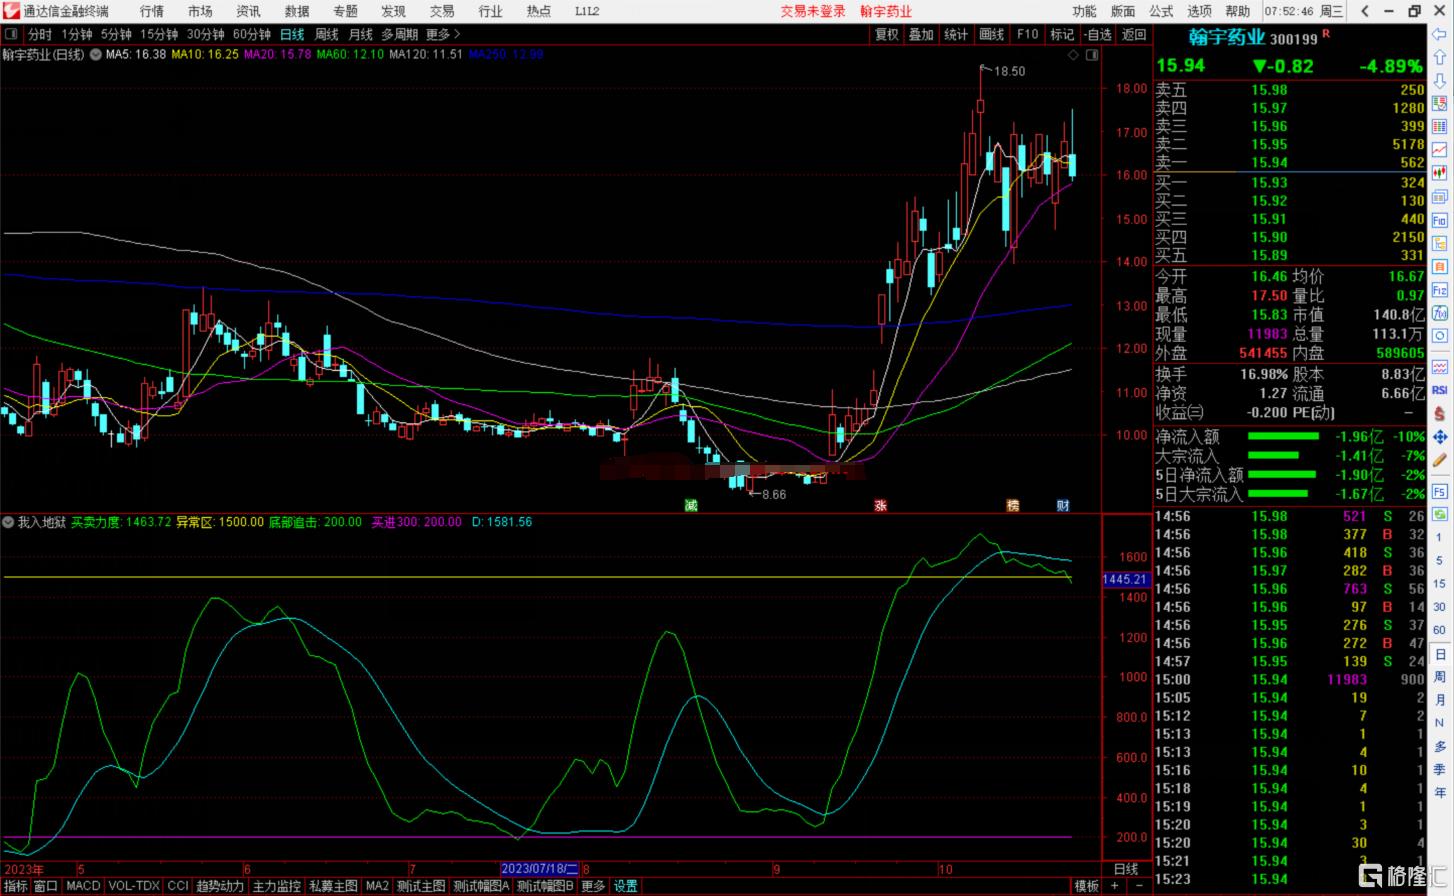
Task: Switch chart to 1分钟 period
Action: tap(77, 34)
